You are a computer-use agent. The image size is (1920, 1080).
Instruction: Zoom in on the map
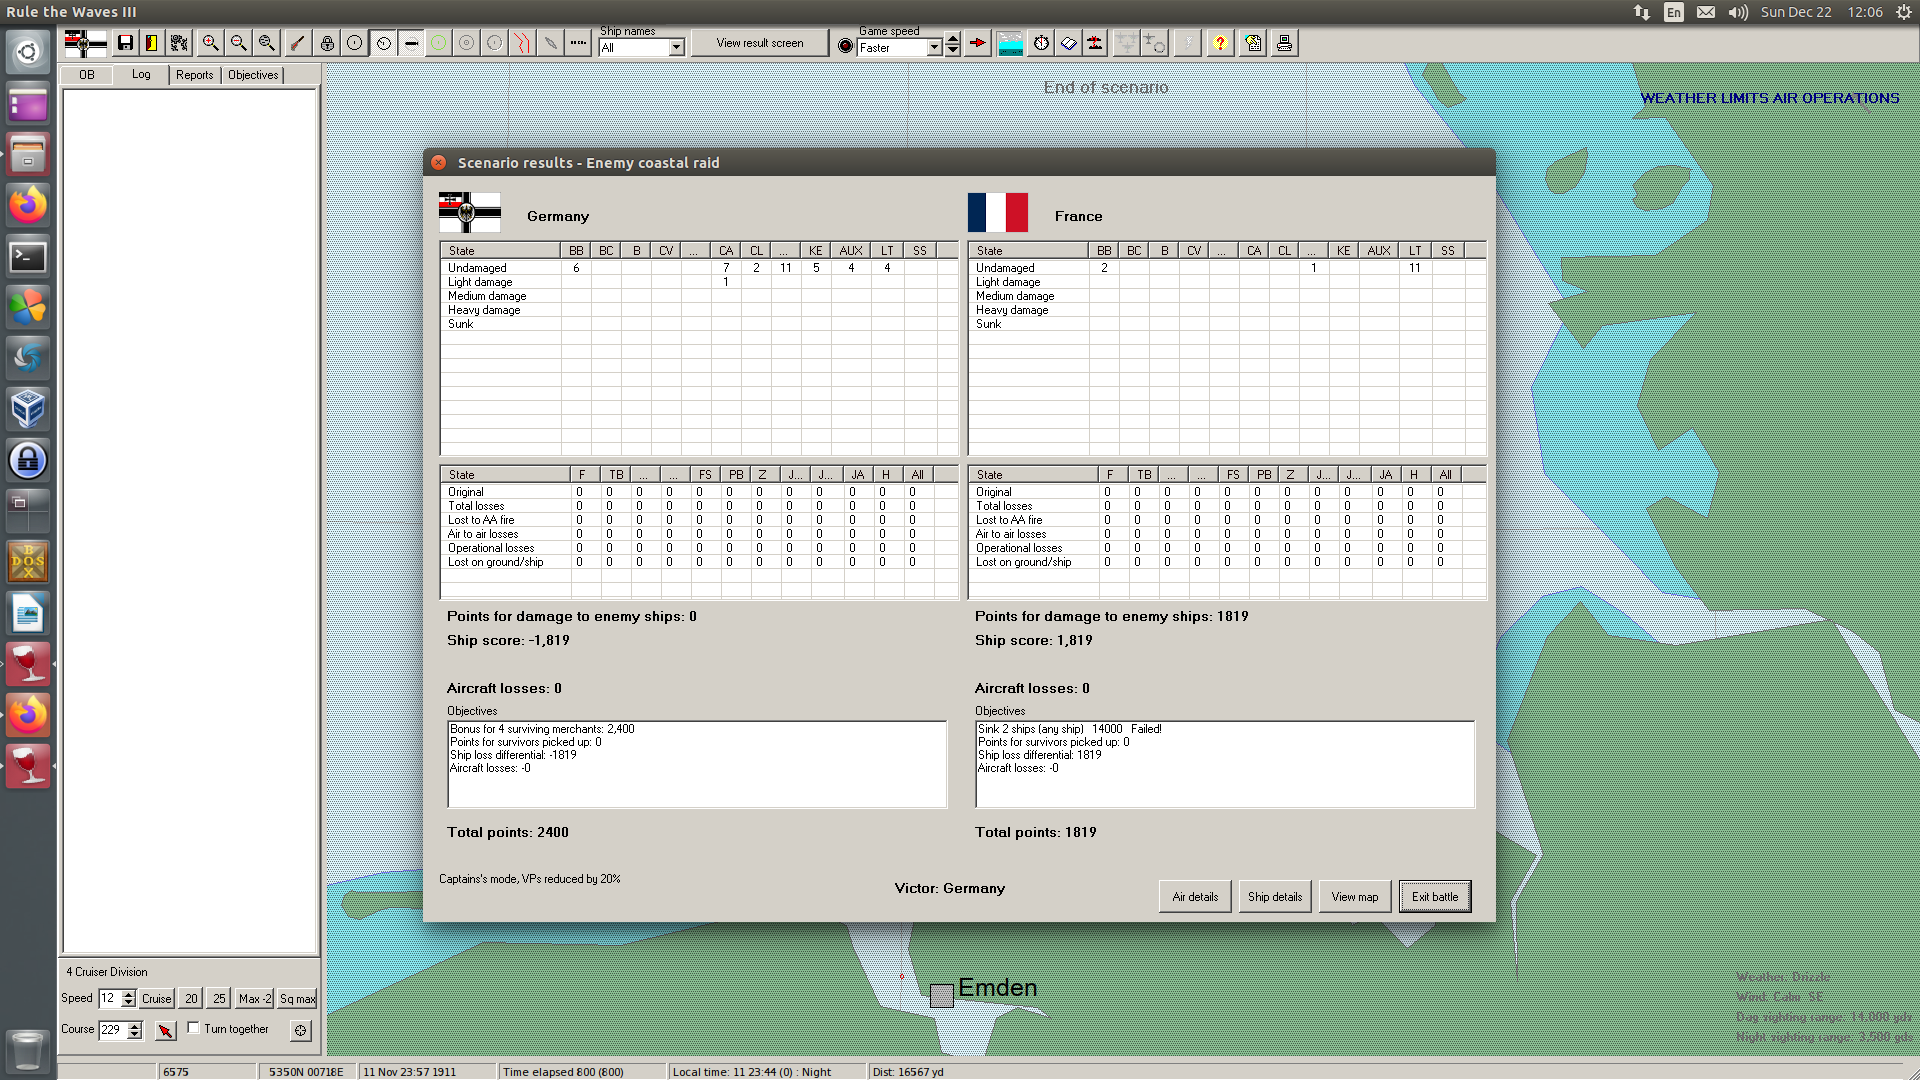[x=210, y=43]
